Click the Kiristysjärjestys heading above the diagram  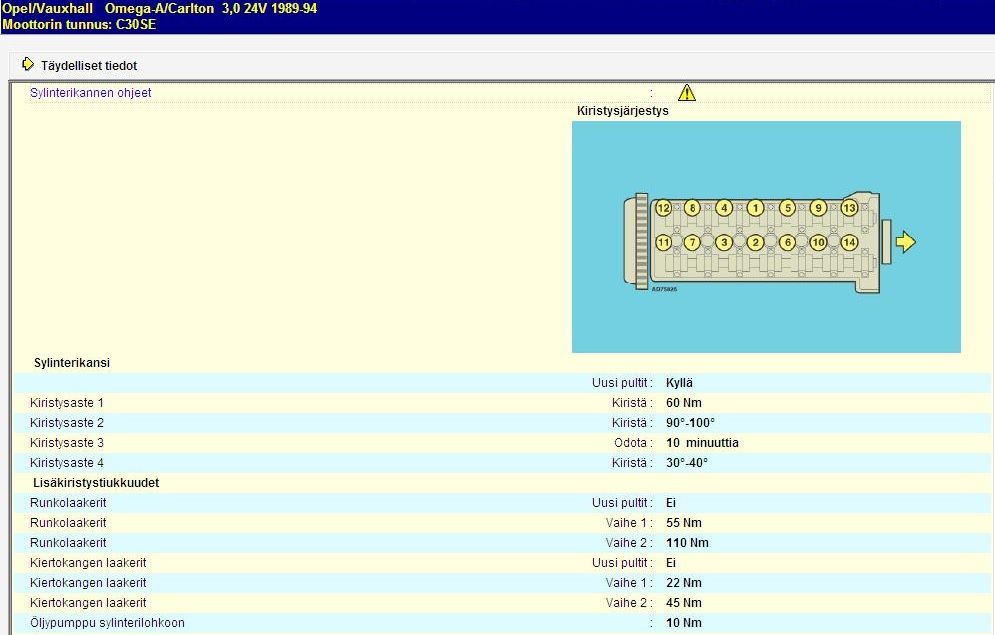[622, 111]
